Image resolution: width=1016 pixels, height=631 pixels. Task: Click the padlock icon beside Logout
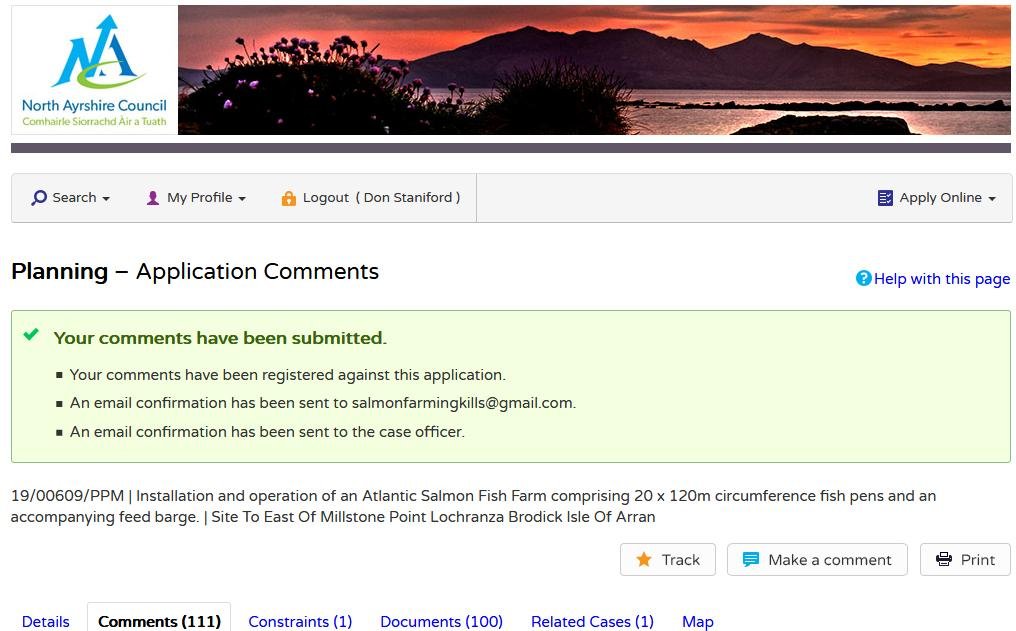[x=288, y=197]
